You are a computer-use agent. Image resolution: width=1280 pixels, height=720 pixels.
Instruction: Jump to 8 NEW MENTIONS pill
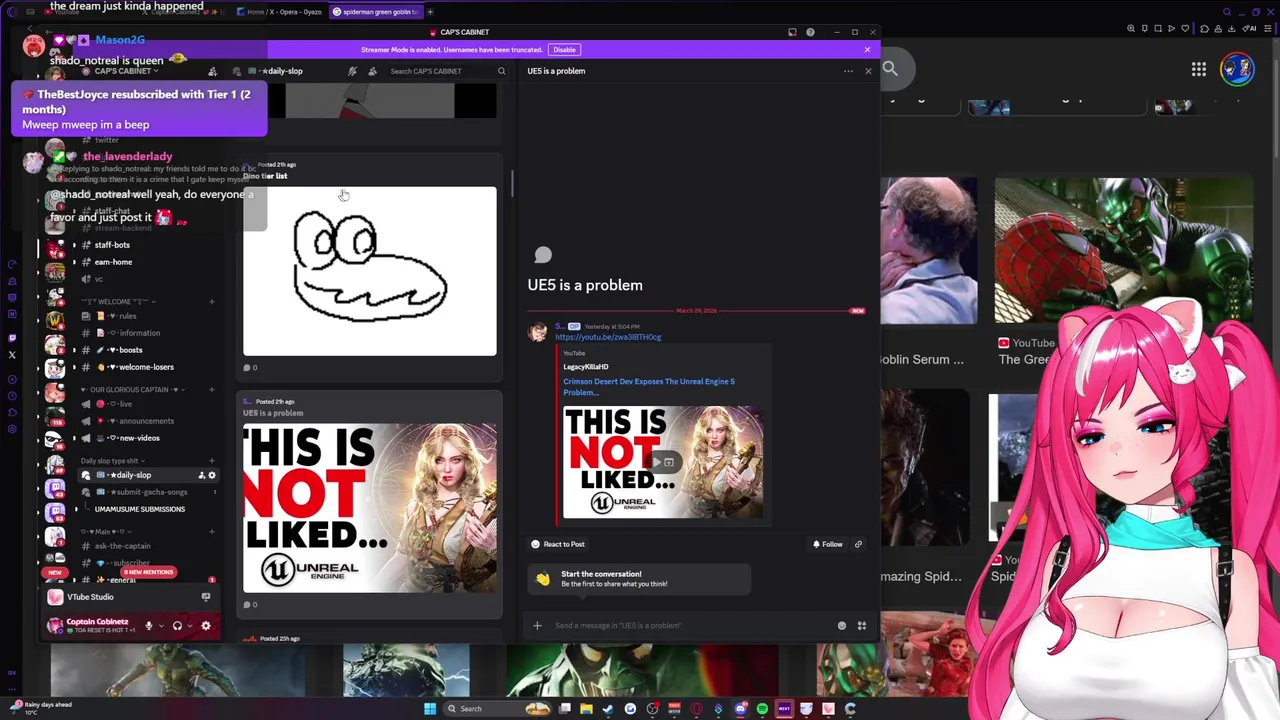[148, 572]
